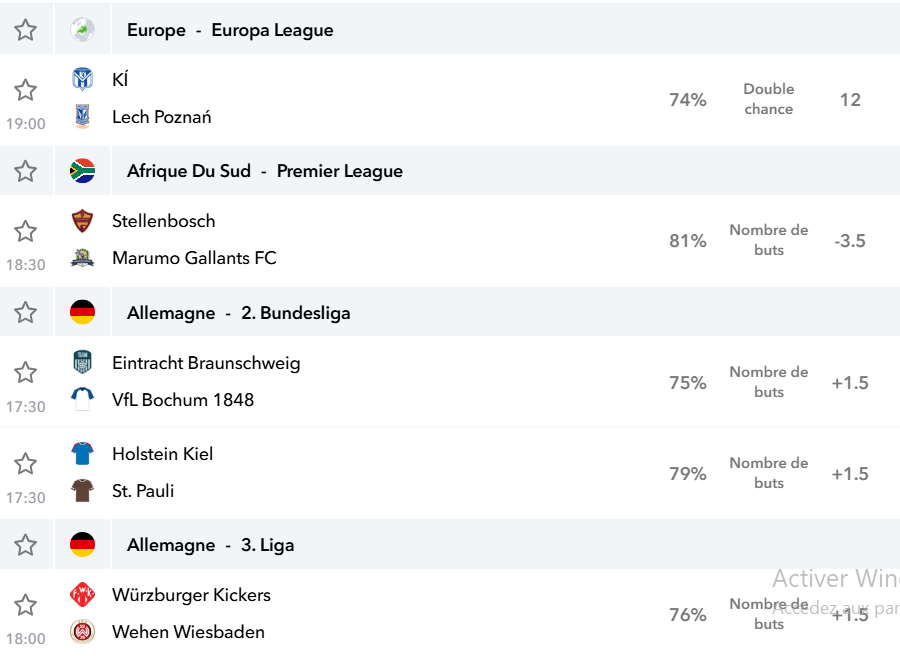Star the KÍ vs Lech Poznań match
Viewport: 900px width, 658px height.
tap(25, 90)
